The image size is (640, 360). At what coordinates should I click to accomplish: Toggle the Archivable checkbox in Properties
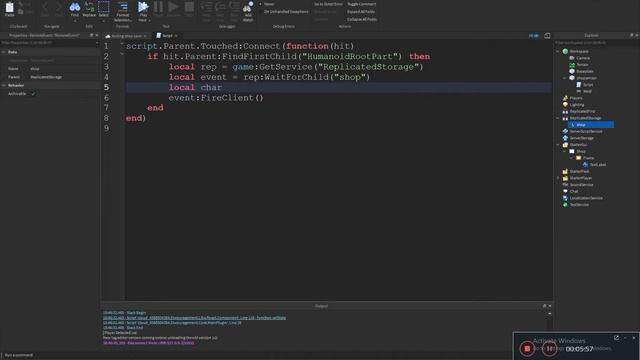pyautogui.click(x=33, y=94)
